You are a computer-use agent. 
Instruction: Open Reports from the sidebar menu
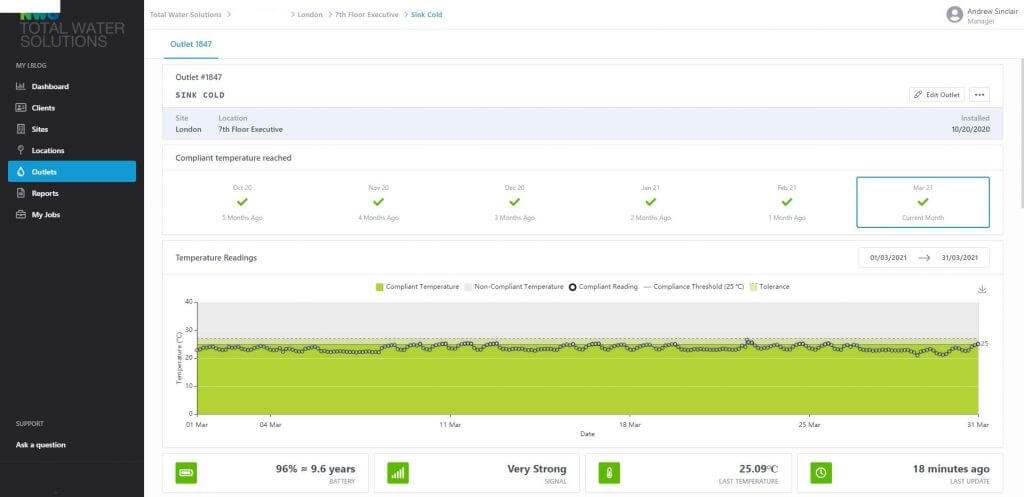click(x=44, y=193)
